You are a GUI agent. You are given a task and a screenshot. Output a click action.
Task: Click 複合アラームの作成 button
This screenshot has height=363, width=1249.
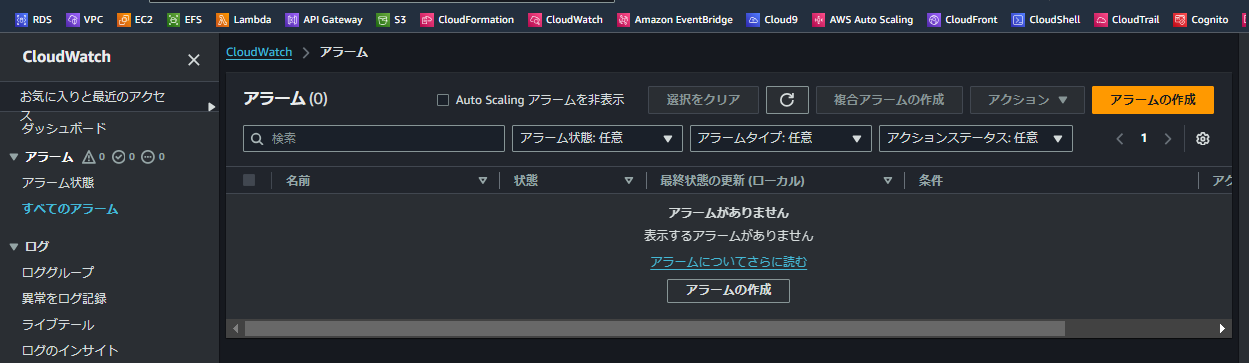click(x=890, y=100)
